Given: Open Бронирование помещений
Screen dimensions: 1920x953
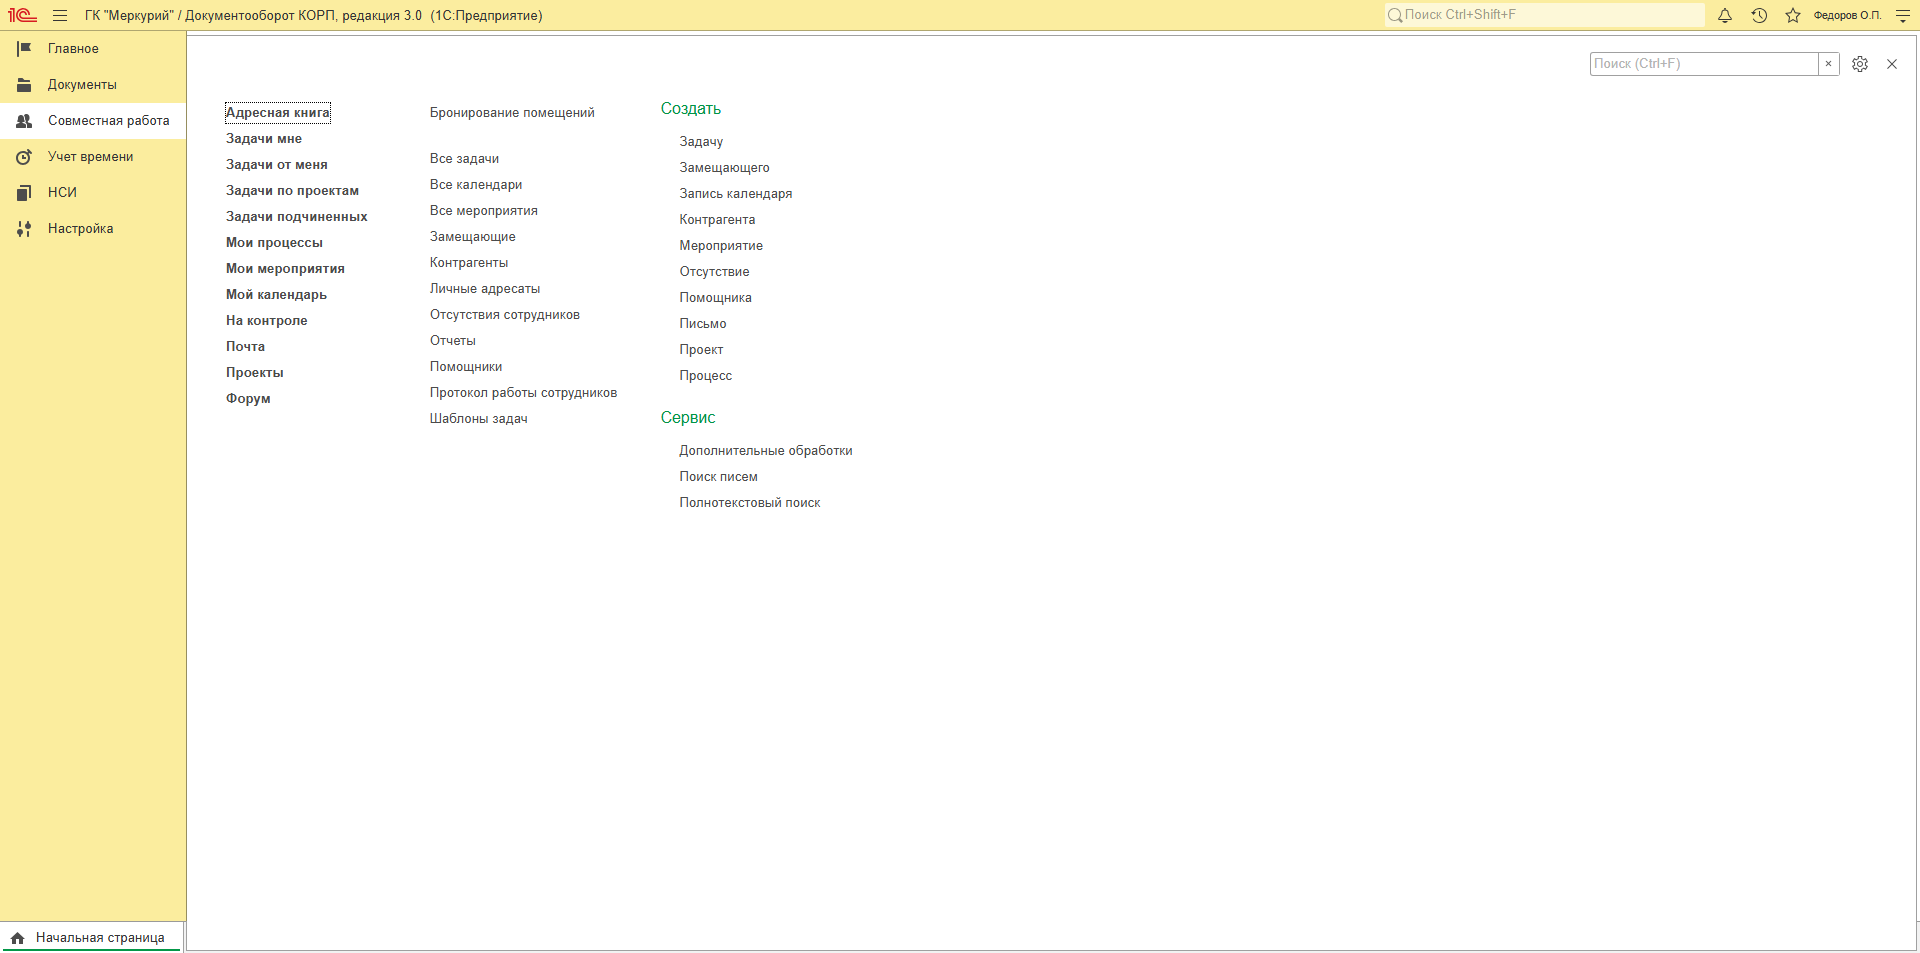Looking at the screenshot, I should [512, 112].
